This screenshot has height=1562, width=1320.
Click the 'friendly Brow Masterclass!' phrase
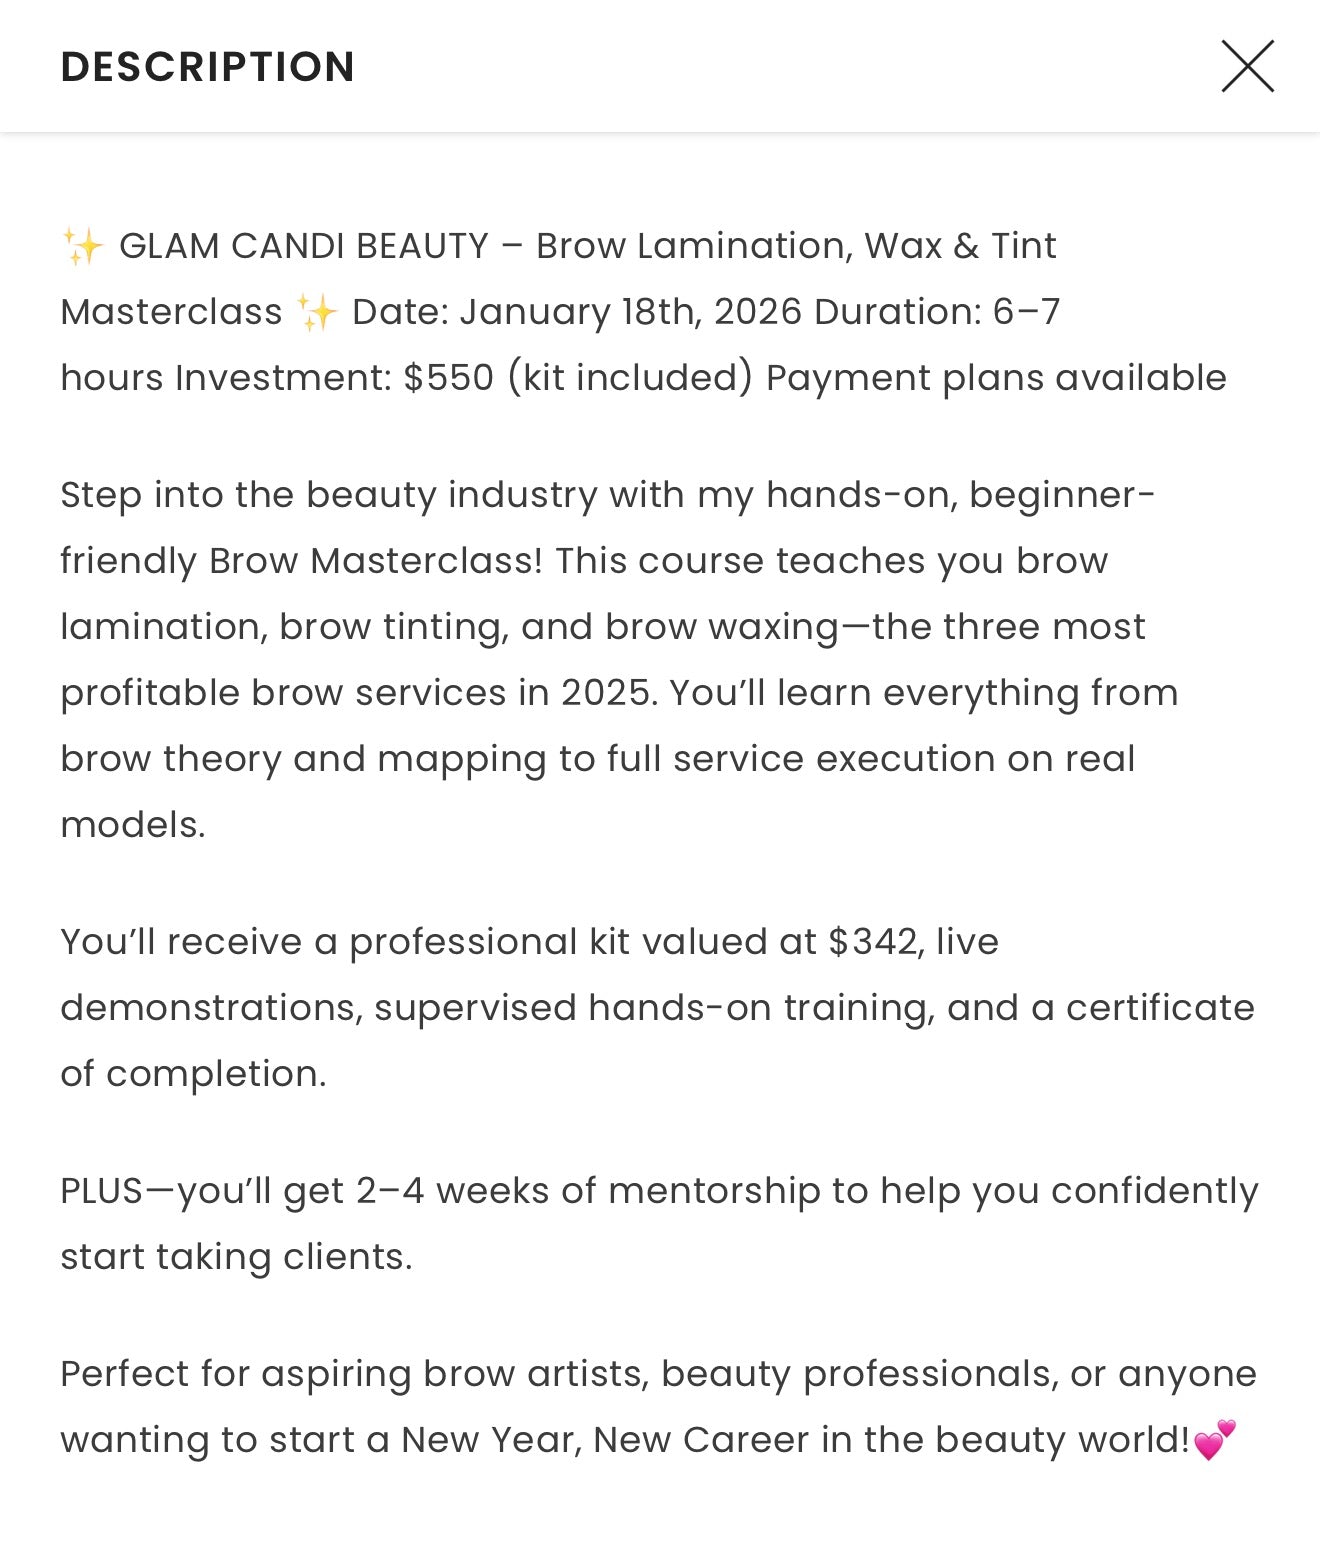click(x=301, y=561)
